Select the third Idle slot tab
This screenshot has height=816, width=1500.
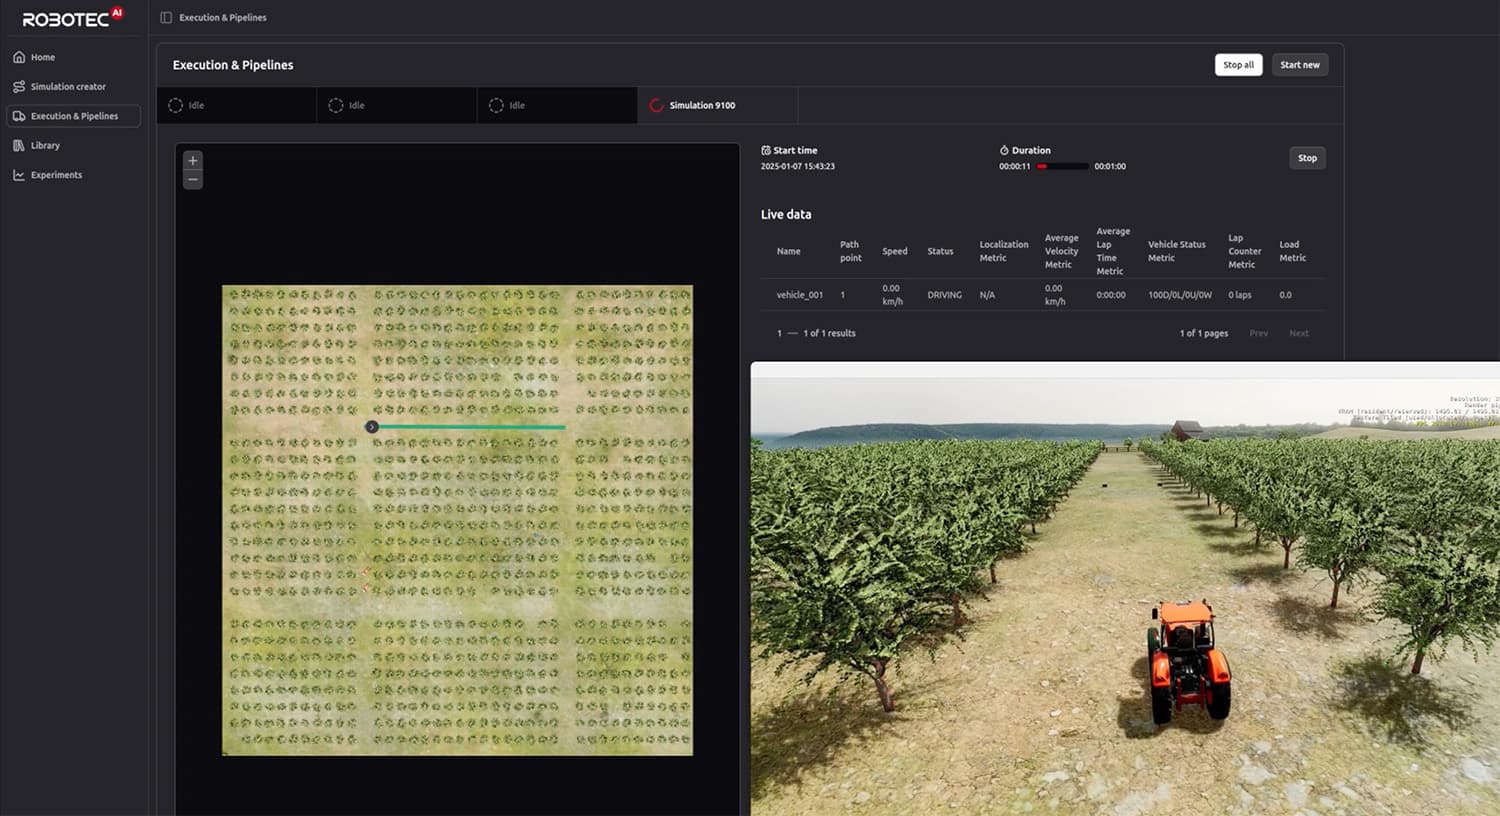coord(557,105)
